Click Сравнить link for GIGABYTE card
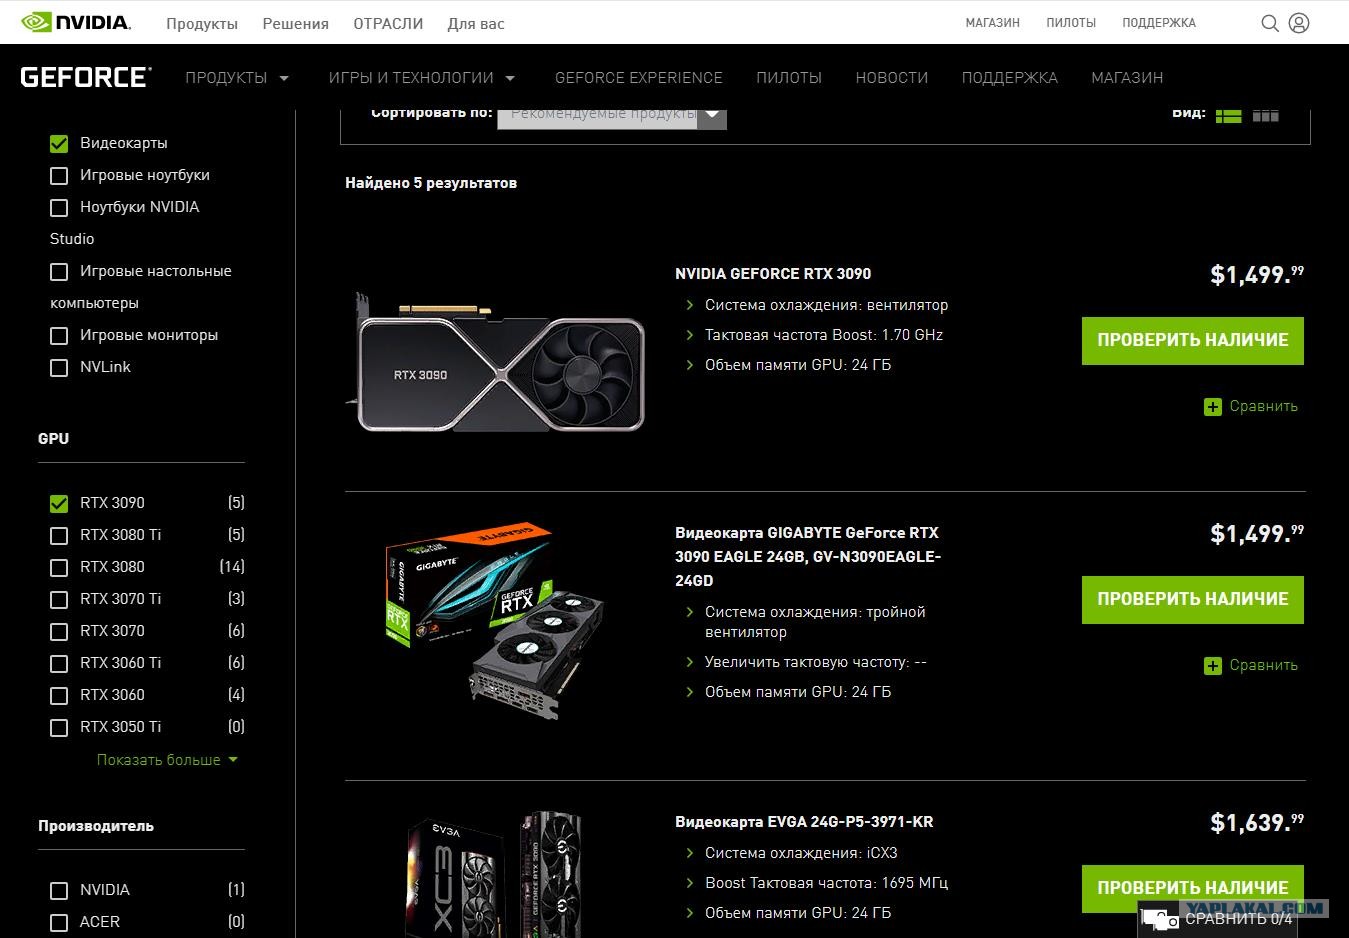 [x=1264, y=666]
